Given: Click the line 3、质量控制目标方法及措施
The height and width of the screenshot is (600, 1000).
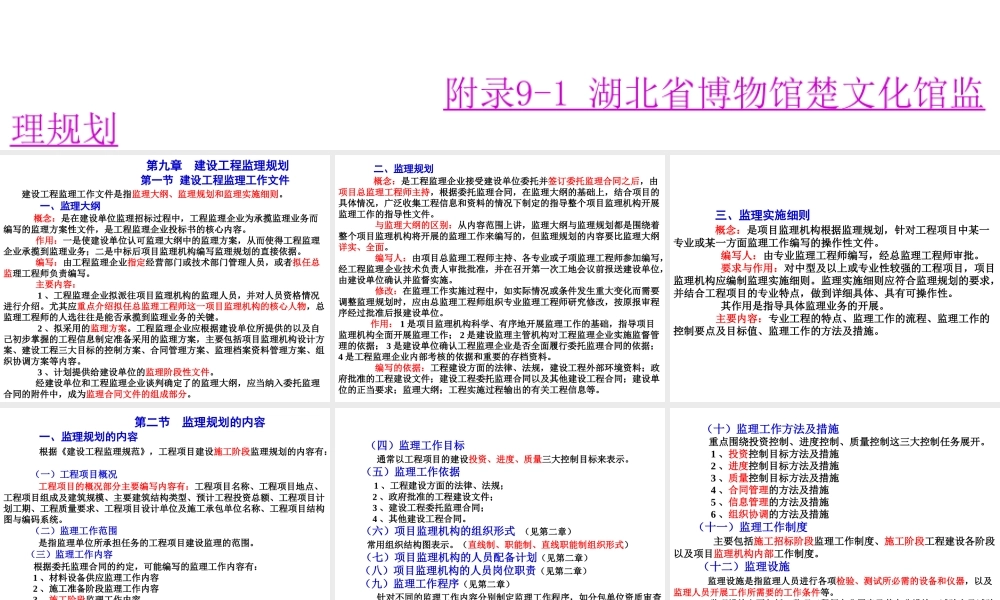Looking at the screenshot, I should click(775, 478).
